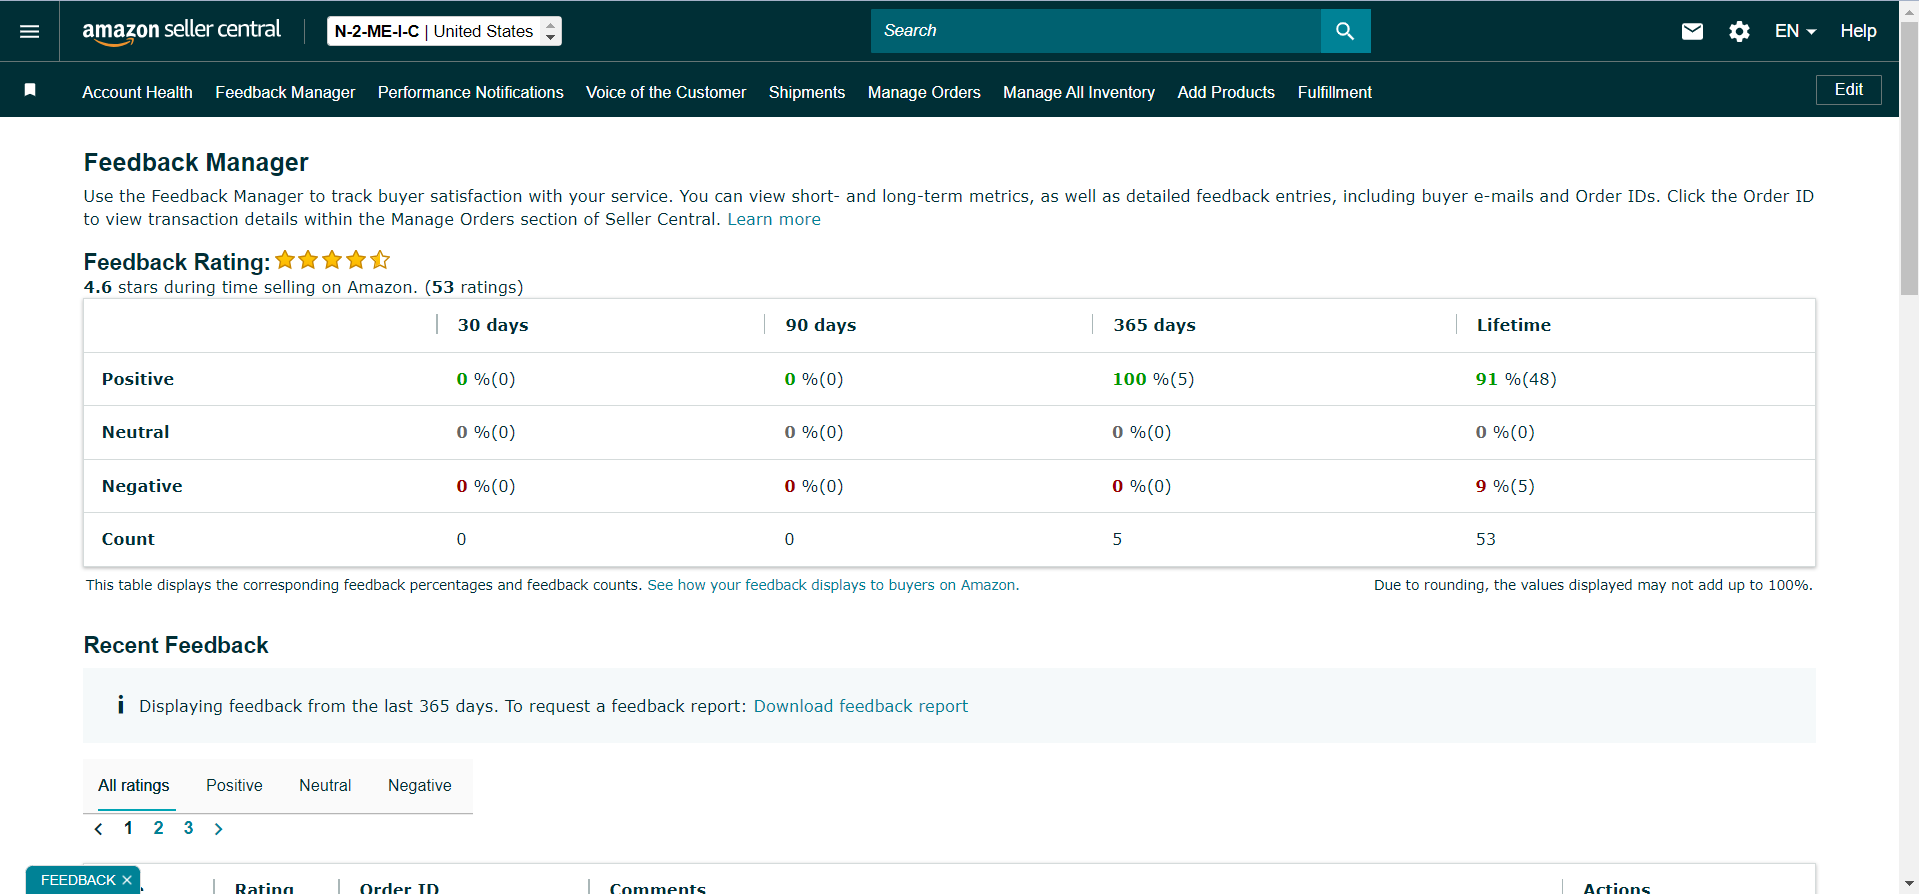Click the Amazon Seller Central logo
Screen dimensions: 1919x894
[181, 31]
